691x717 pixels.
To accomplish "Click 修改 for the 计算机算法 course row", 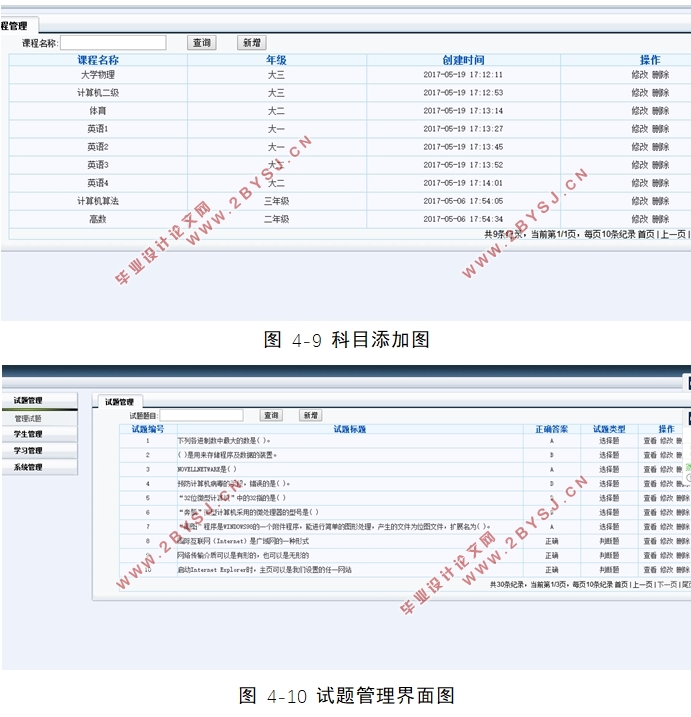I will point(640,201).
